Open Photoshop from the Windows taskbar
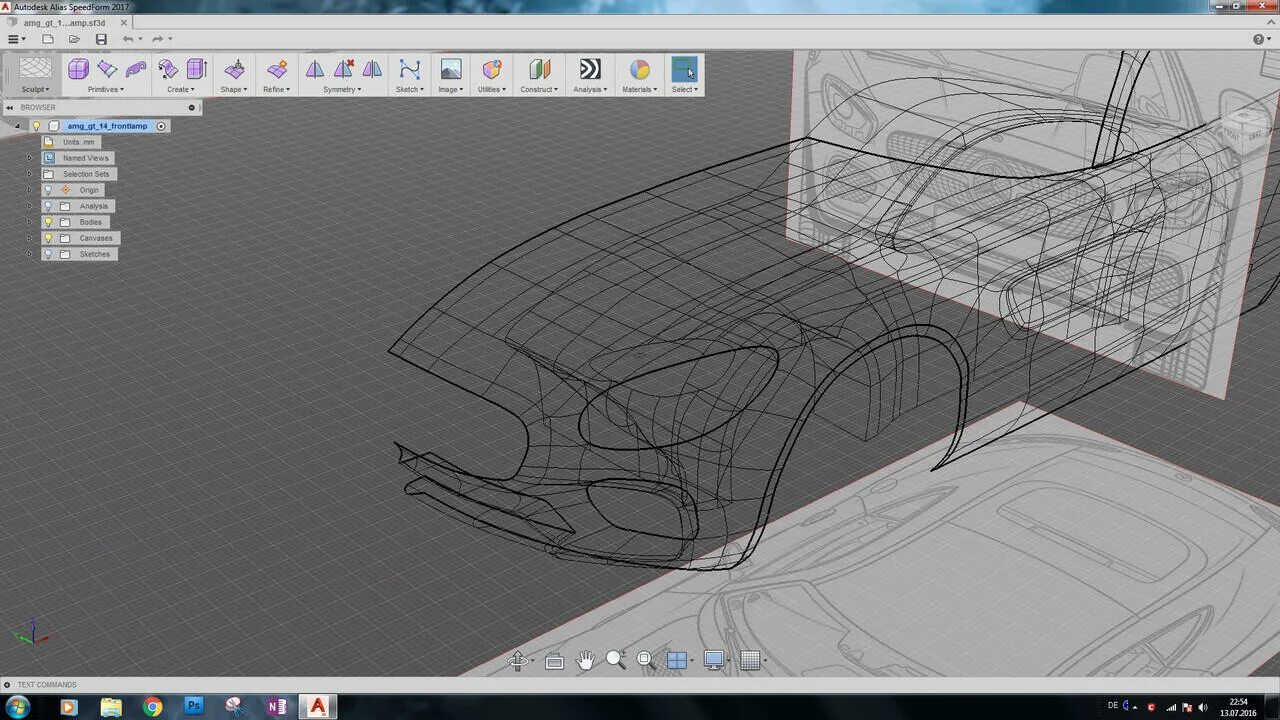 tap(194, 706)
